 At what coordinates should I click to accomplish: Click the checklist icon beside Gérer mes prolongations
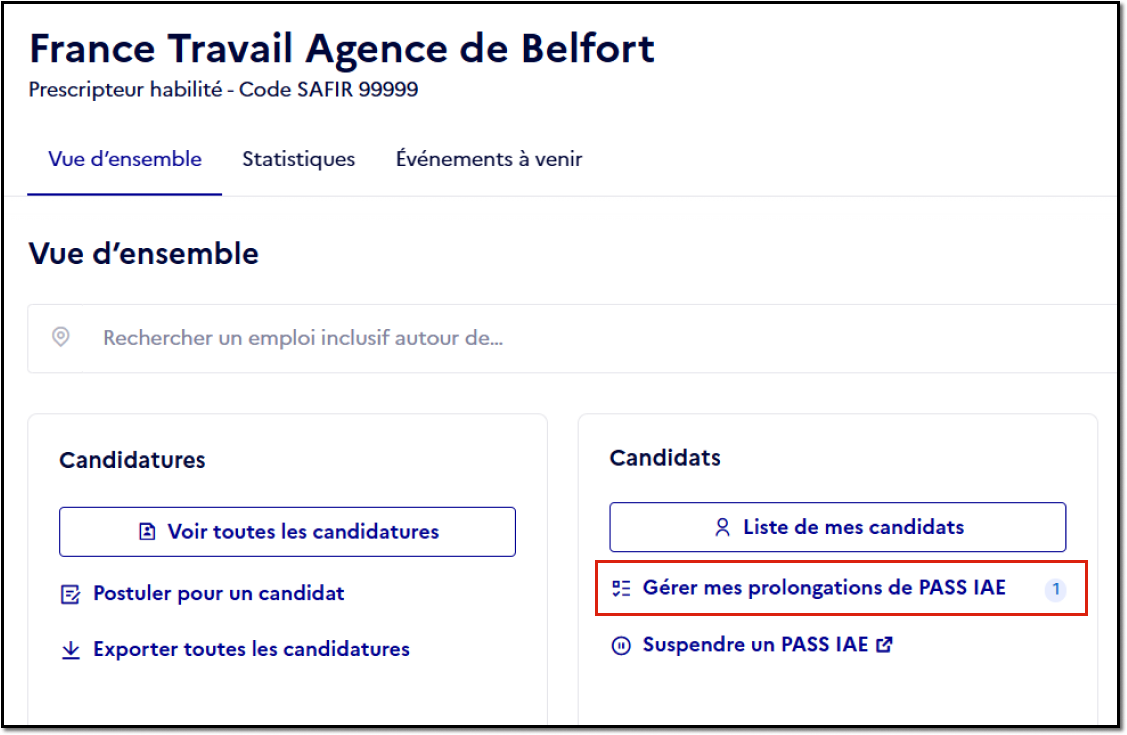tap(621, 588)
